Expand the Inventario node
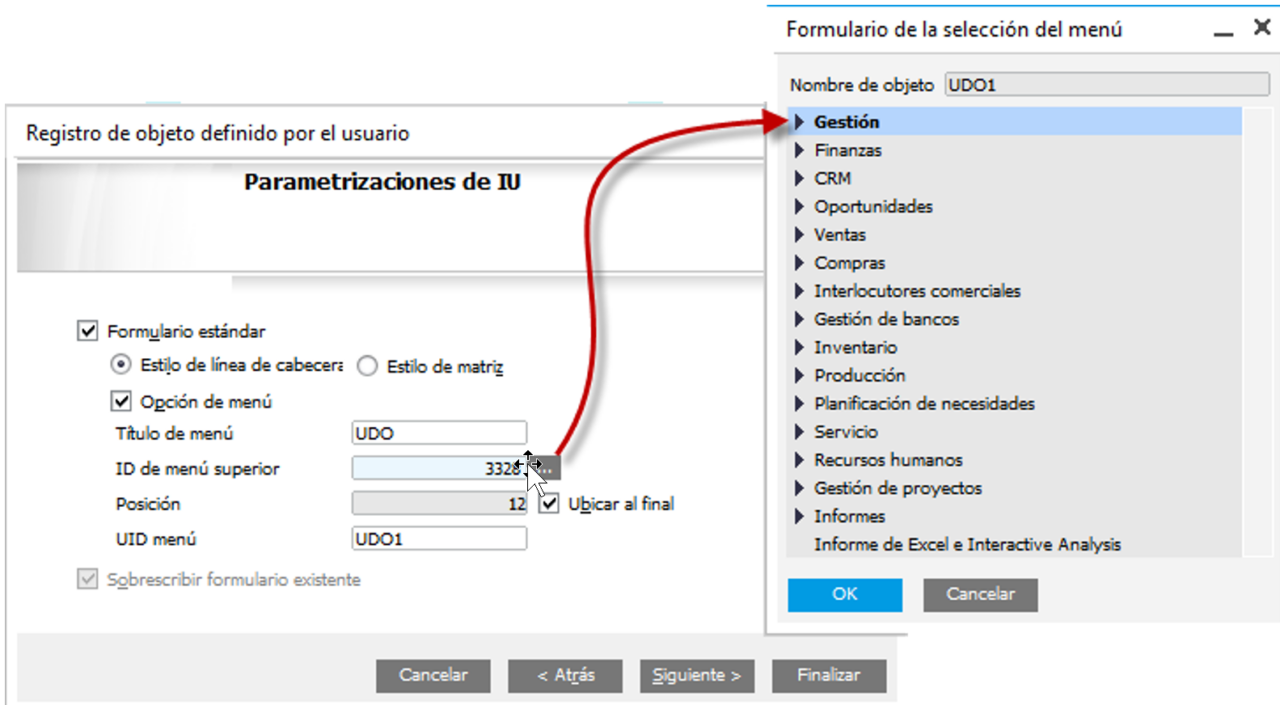Image resolution: width=1280 pixels, height=705 pixels. pos(799,347)
